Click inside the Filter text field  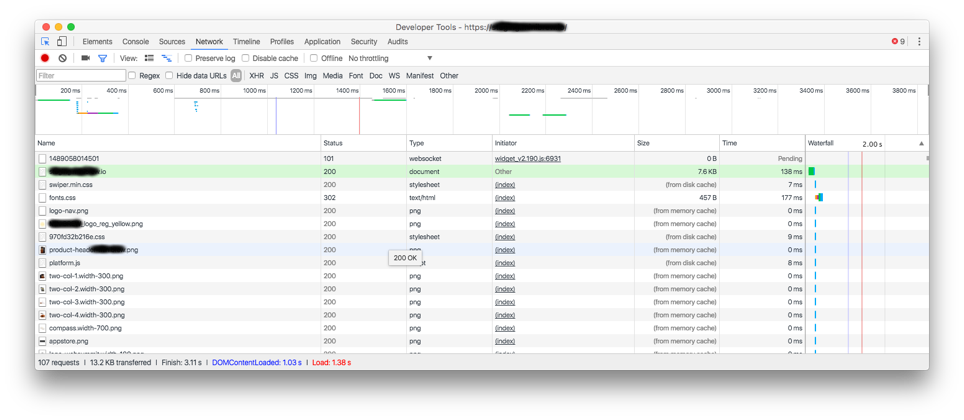tap(81, 76)
